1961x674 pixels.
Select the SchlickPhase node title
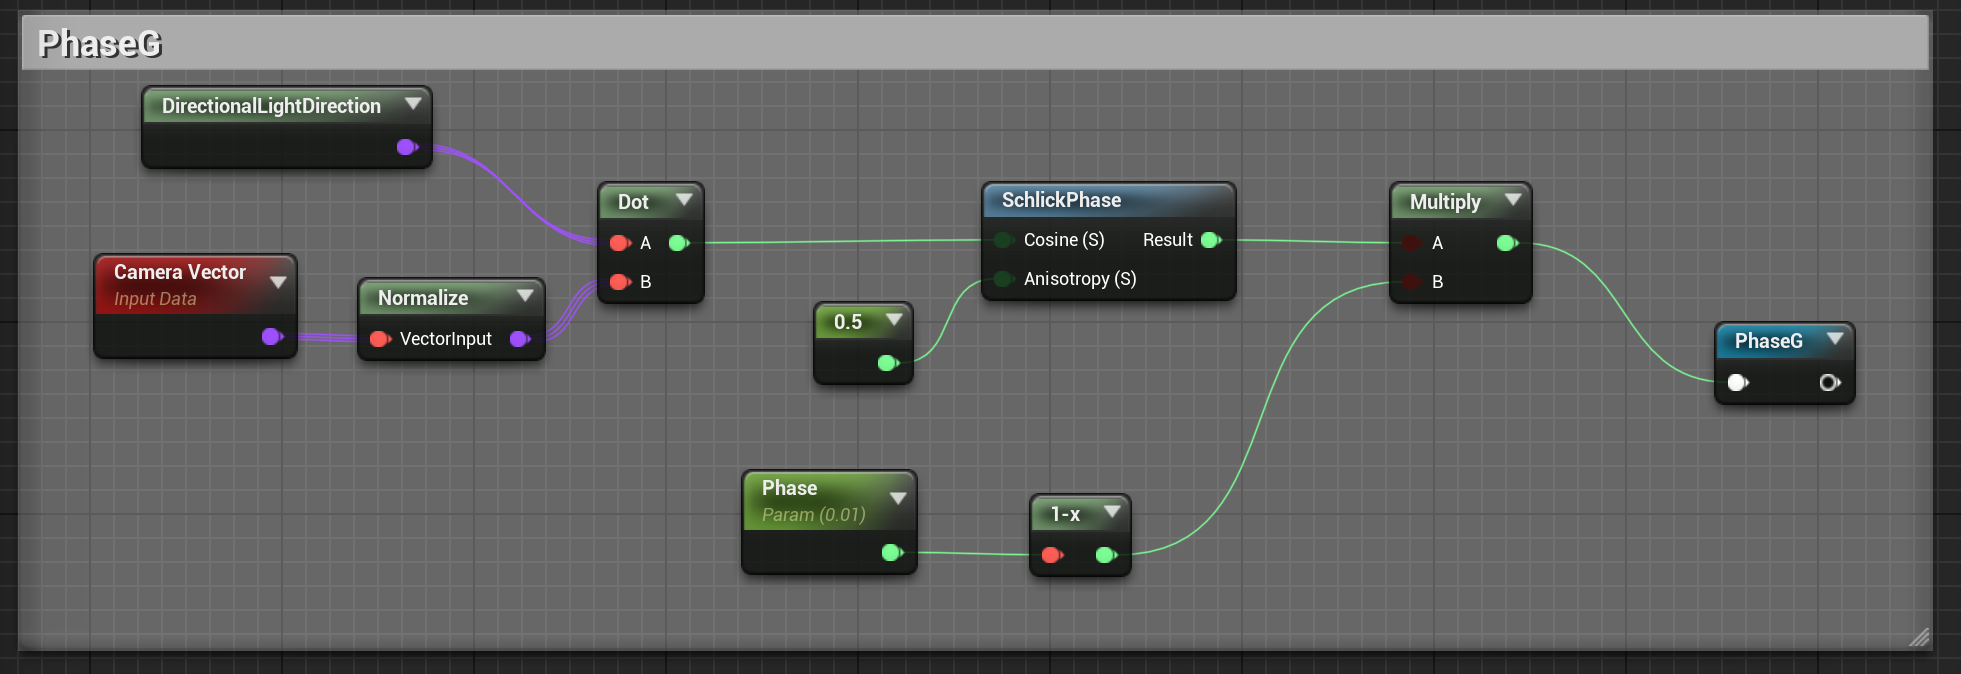click(x=1061, y=200)
